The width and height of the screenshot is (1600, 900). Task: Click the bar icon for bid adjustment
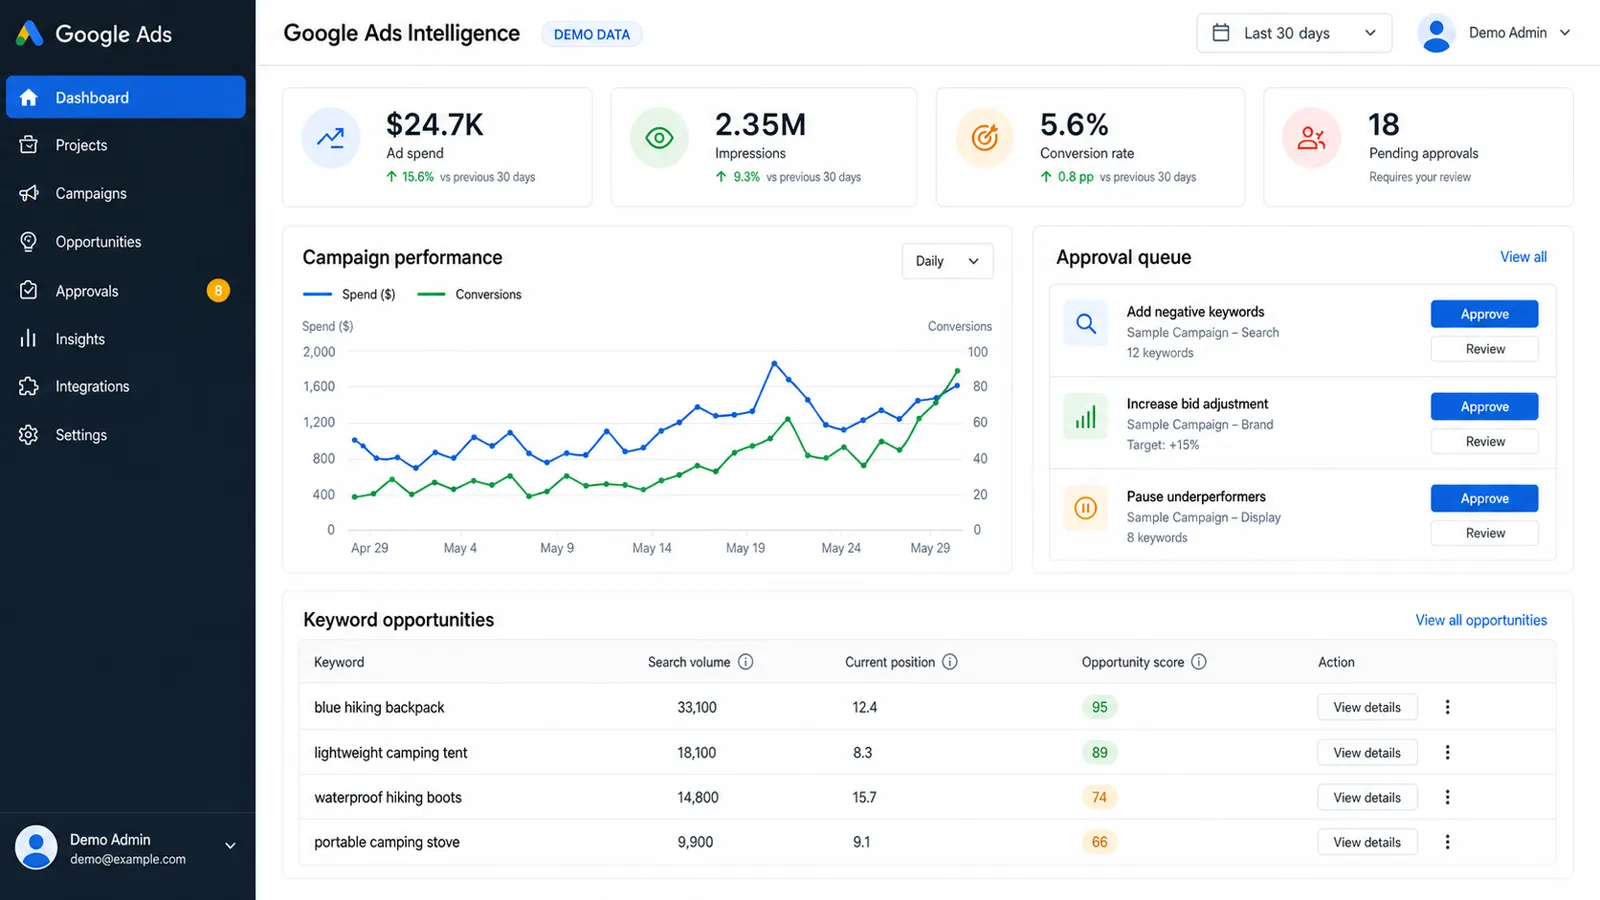(x=1086, y=416)
